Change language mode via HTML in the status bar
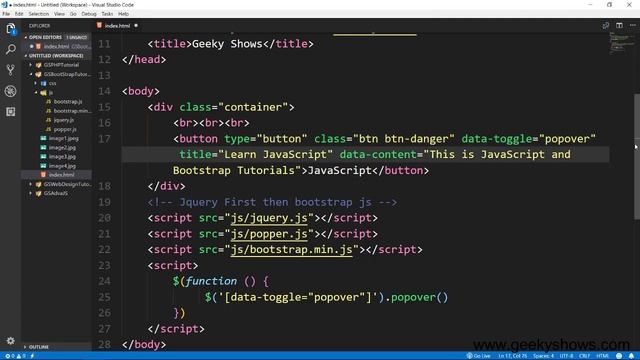640x360 pixels. pyautogui.click(x=602, y=356)
